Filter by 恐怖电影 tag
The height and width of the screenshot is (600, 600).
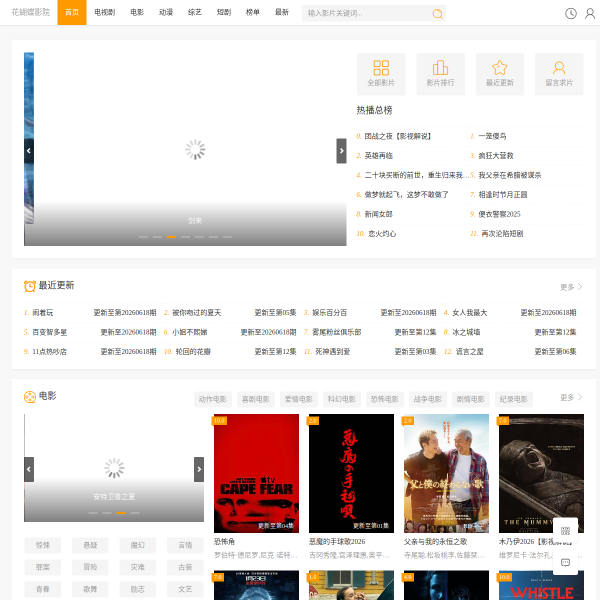[x=385, y=399]
